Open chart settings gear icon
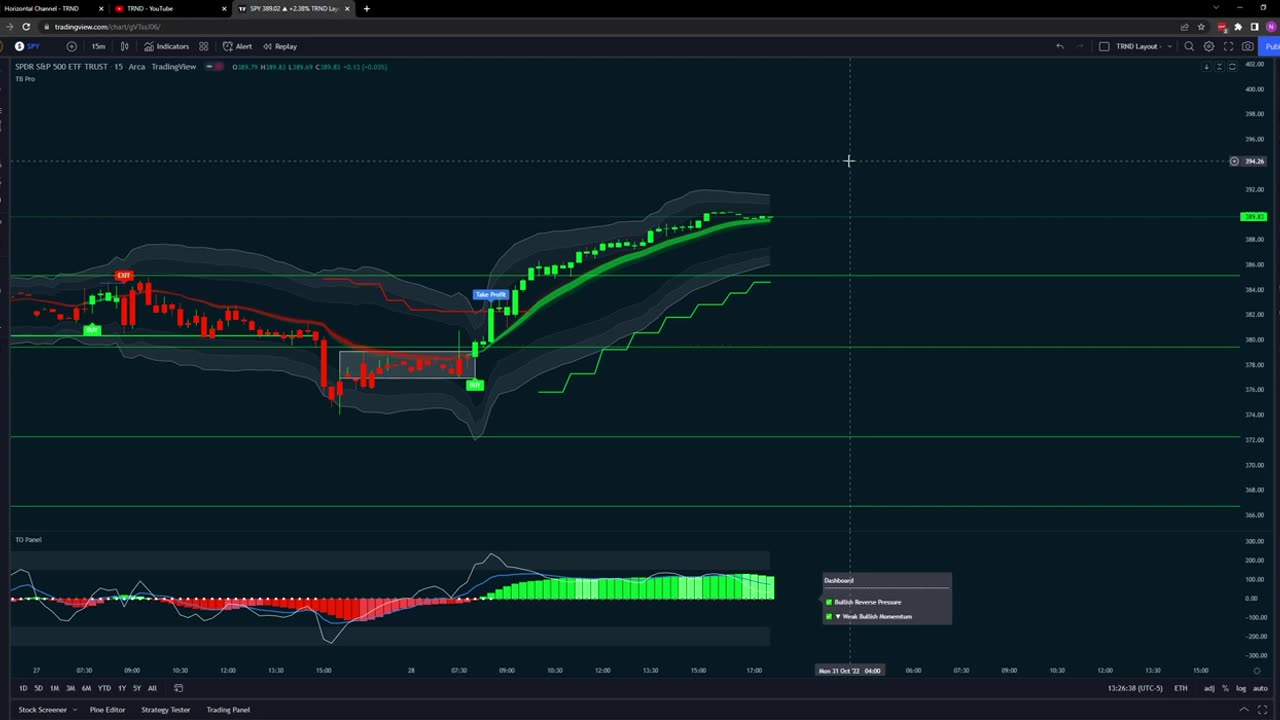 coord(1209,46)
